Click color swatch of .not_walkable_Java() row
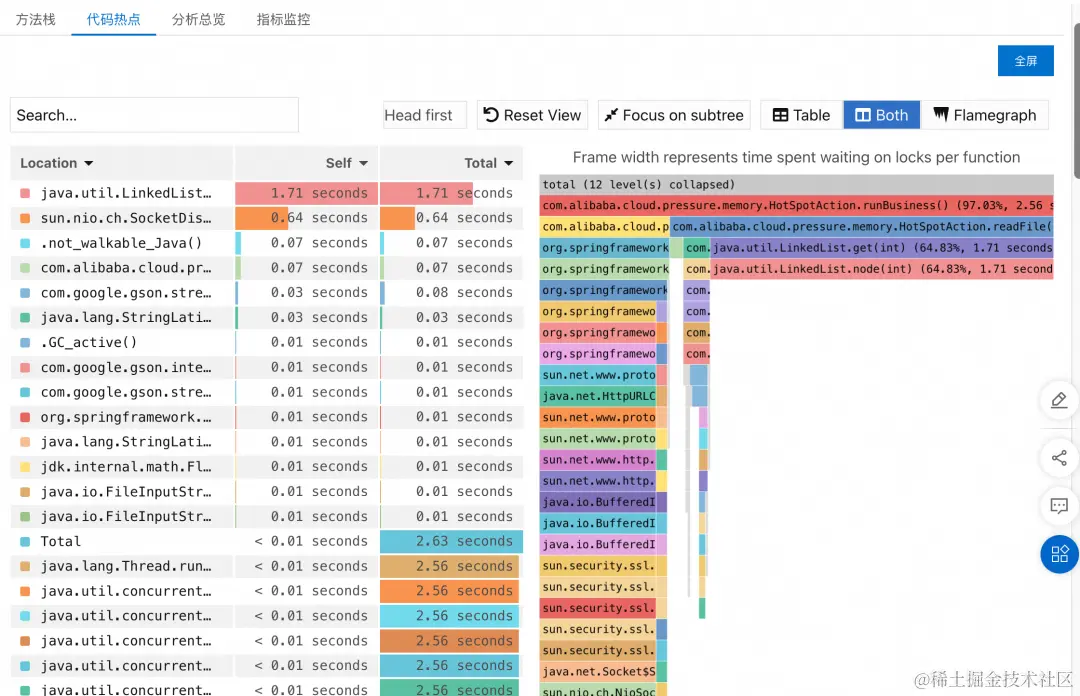 tap(25, 243)
